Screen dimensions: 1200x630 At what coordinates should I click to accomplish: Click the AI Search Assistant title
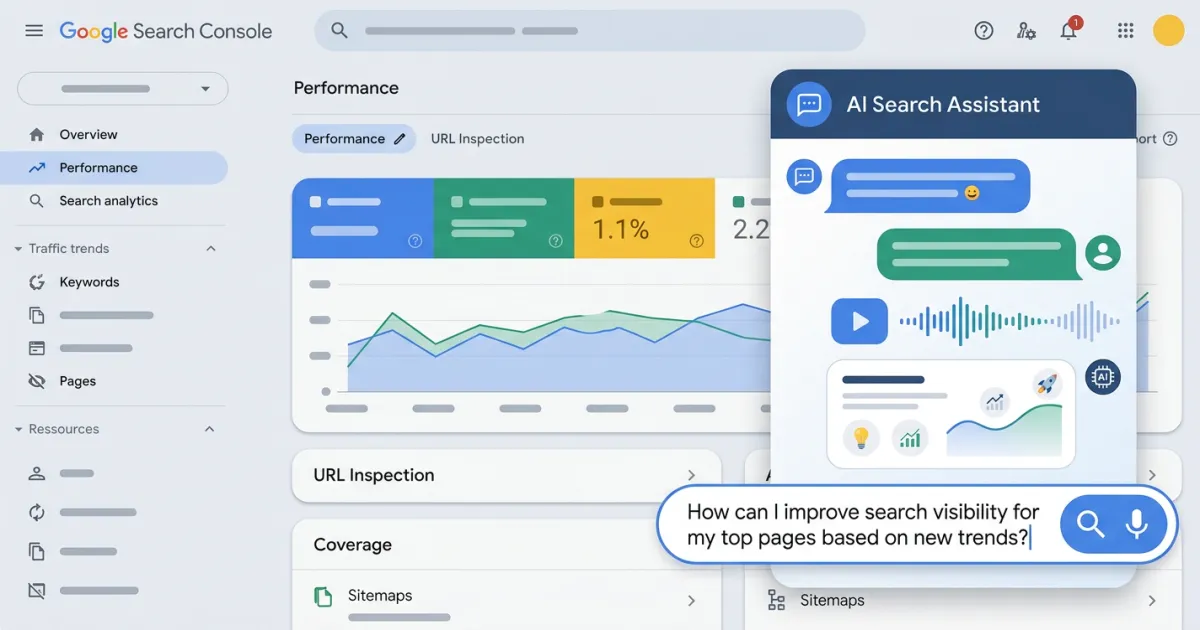coord(943,104)
